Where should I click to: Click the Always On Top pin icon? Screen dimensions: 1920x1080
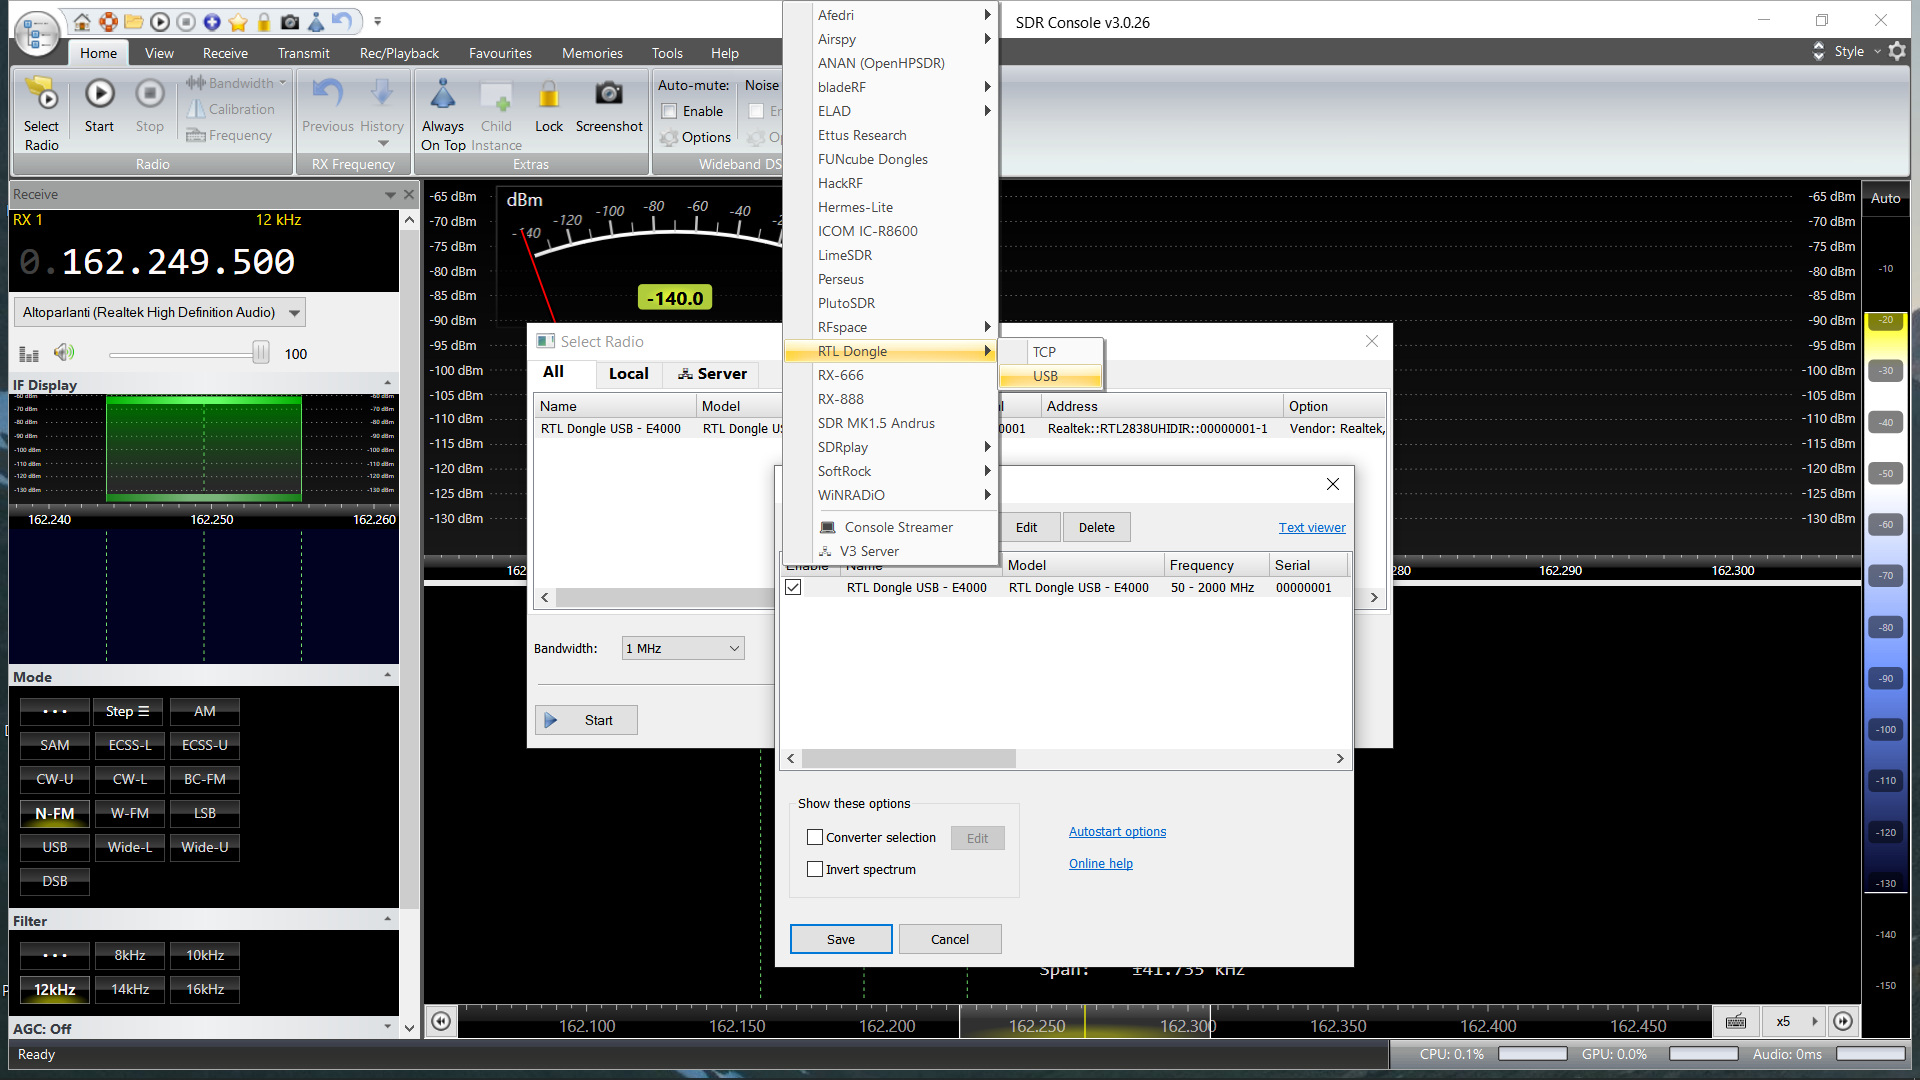tap(442, 95)
